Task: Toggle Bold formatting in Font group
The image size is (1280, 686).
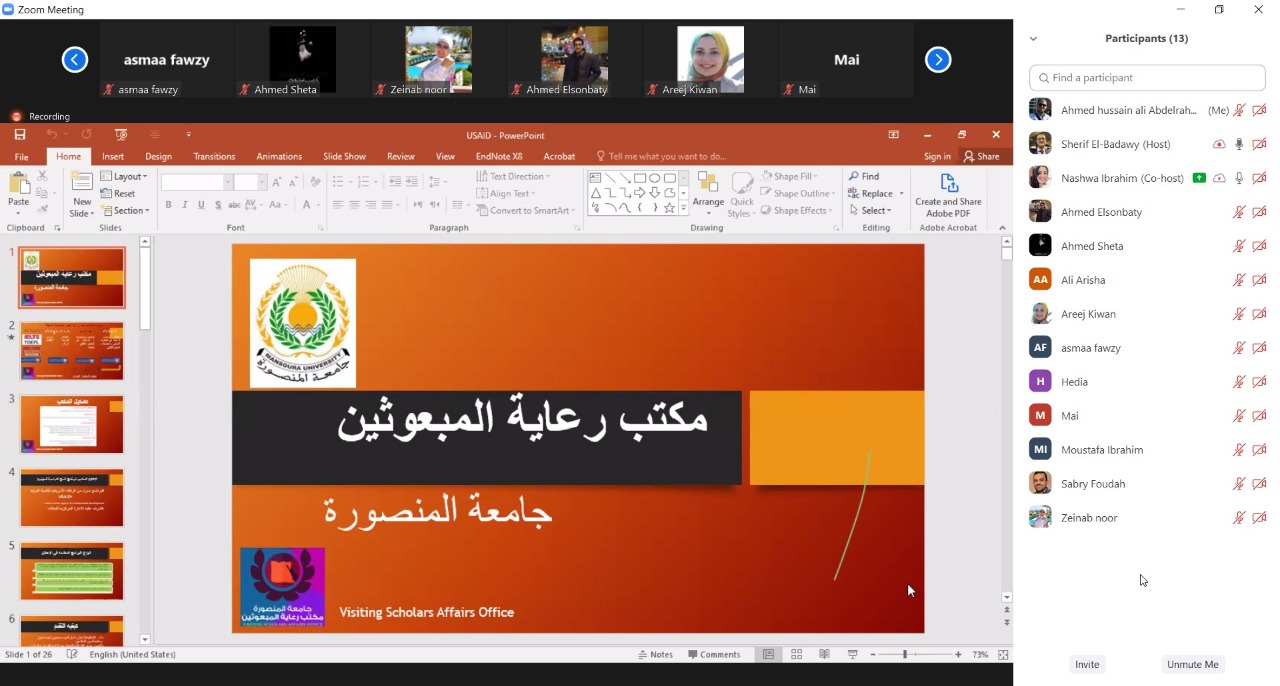Action: tap(169, 206)
